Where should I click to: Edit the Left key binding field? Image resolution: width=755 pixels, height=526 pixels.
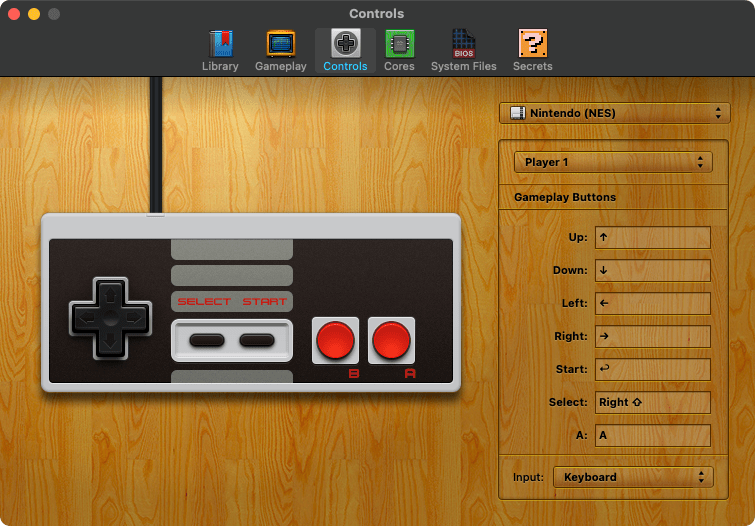point(652,303)
